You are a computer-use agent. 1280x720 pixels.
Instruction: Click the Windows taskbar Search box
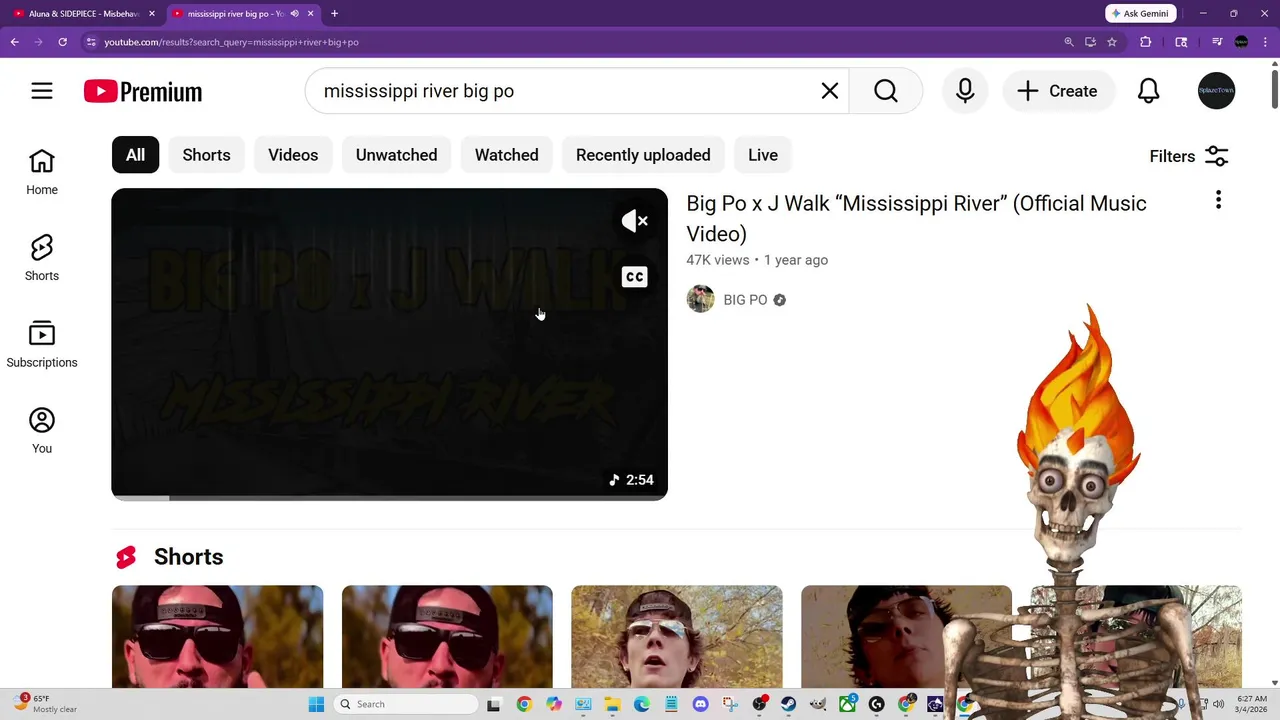click(x=407, y=704)
